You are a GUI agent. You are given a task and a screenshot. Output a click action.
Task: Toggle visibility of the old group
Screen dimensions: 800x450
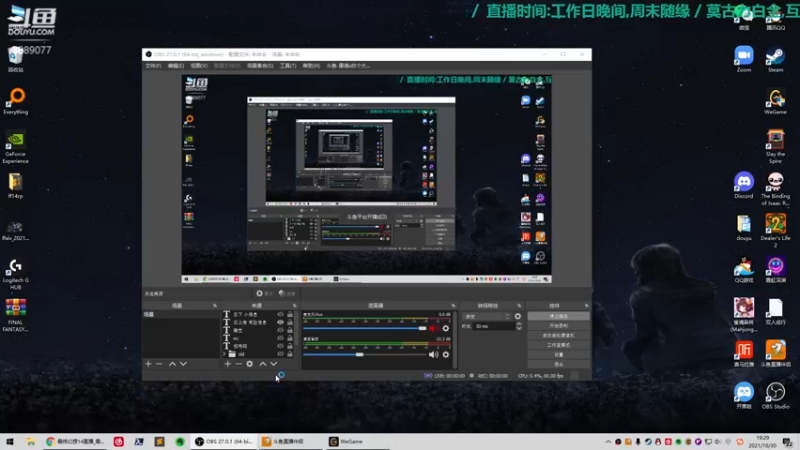point(280,354)
